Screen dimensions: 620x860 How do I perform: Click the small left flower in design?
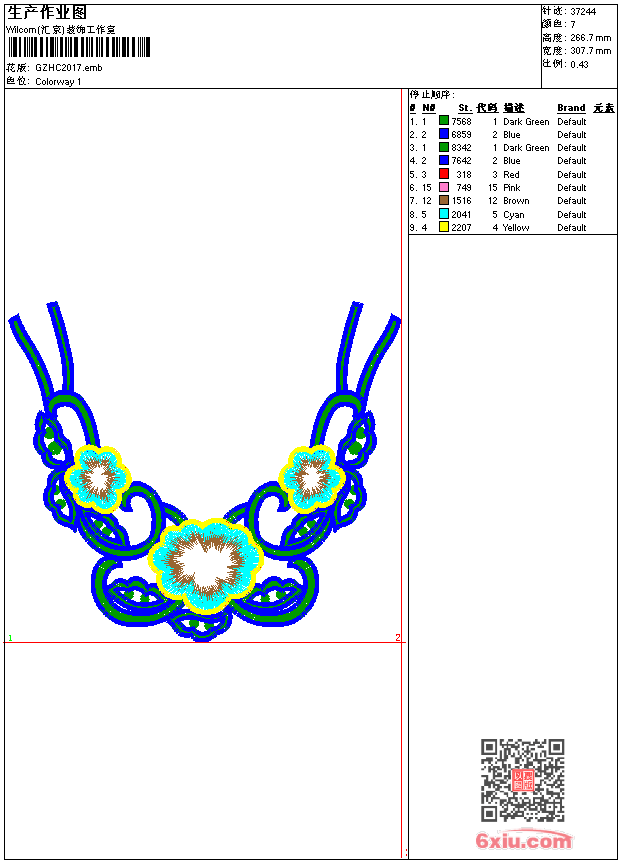pyautogui.click(x=98, y=478)
